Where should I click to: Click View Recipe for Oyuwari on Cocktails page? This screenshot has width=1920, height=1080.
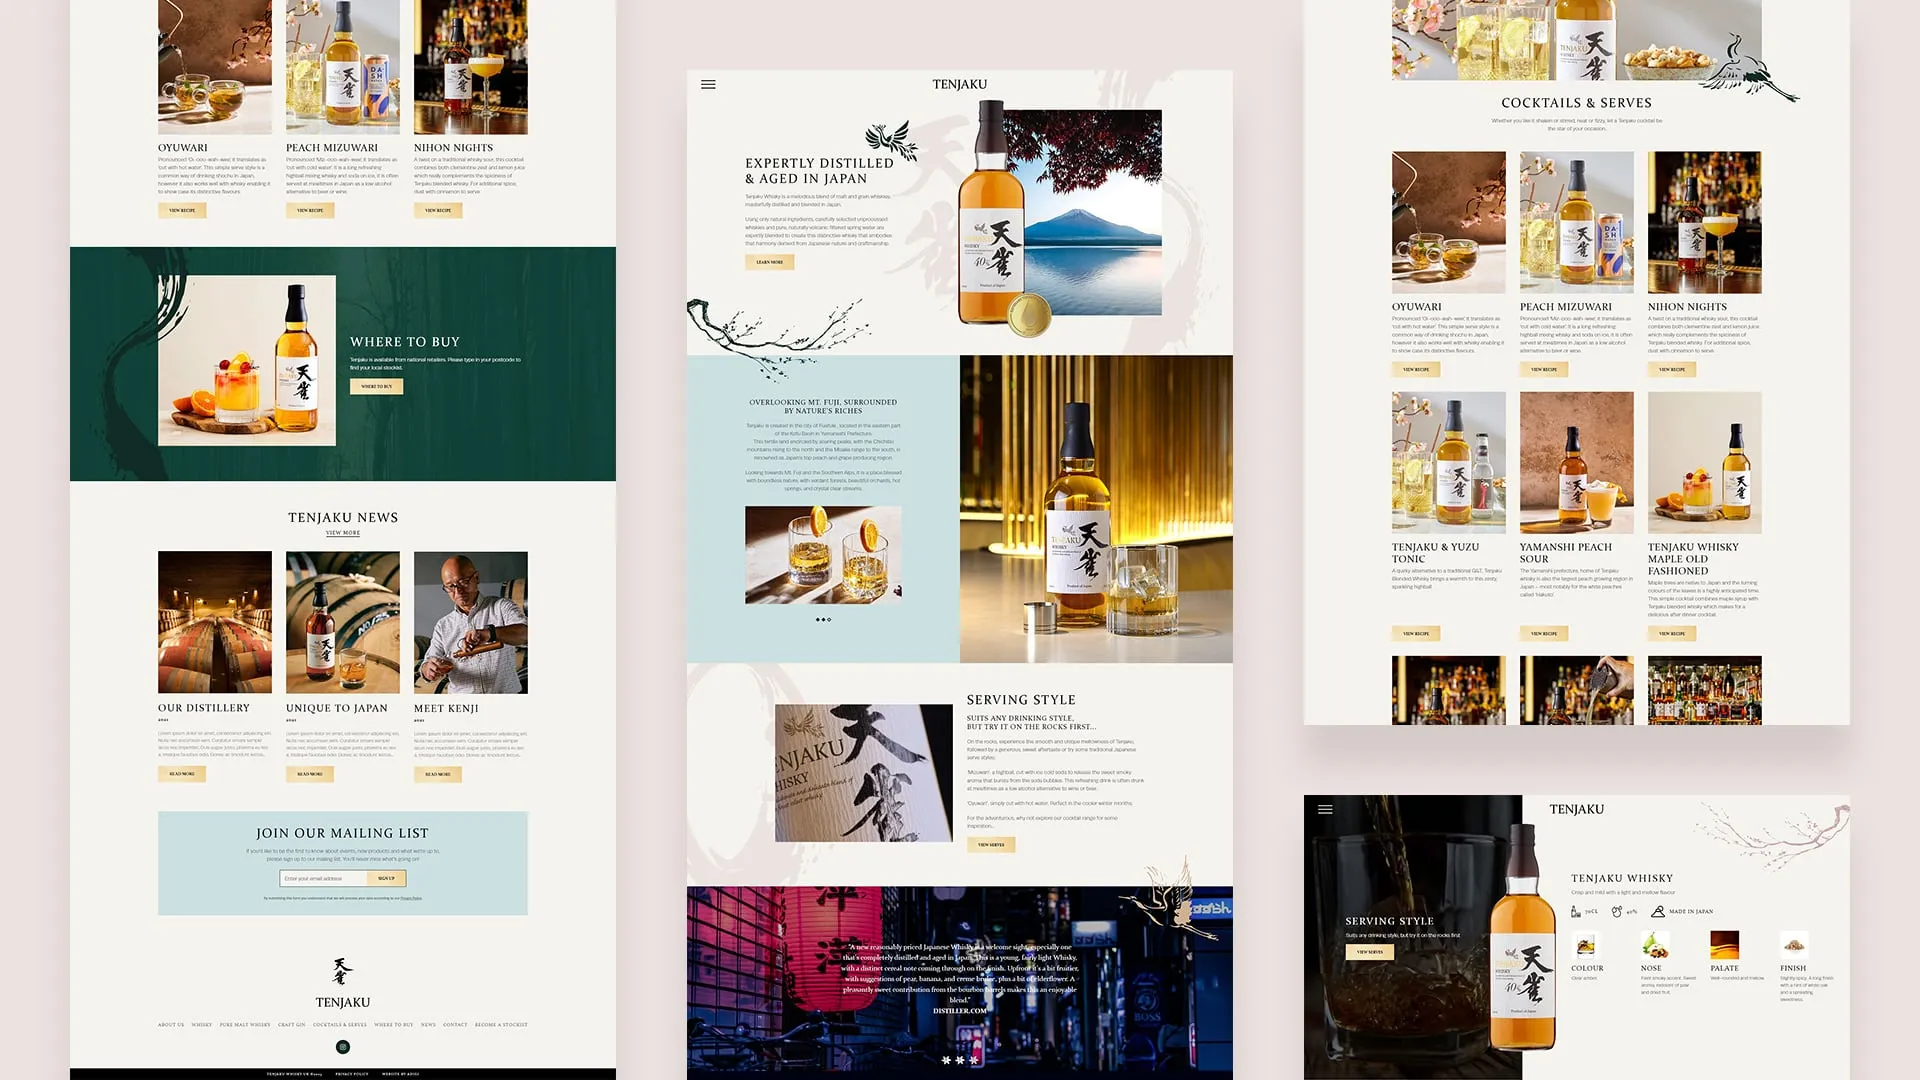(1416, 370)
